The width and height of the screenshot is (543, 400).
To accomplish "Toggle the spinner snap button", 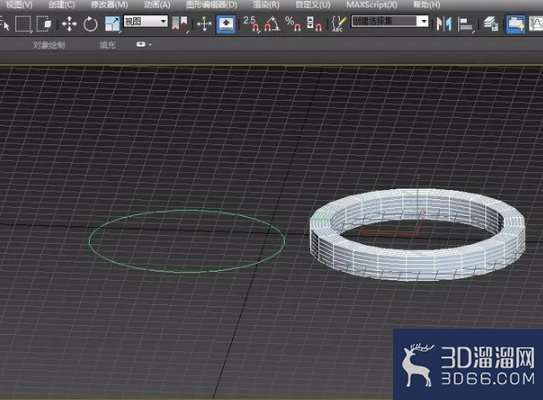I will 314,24.
